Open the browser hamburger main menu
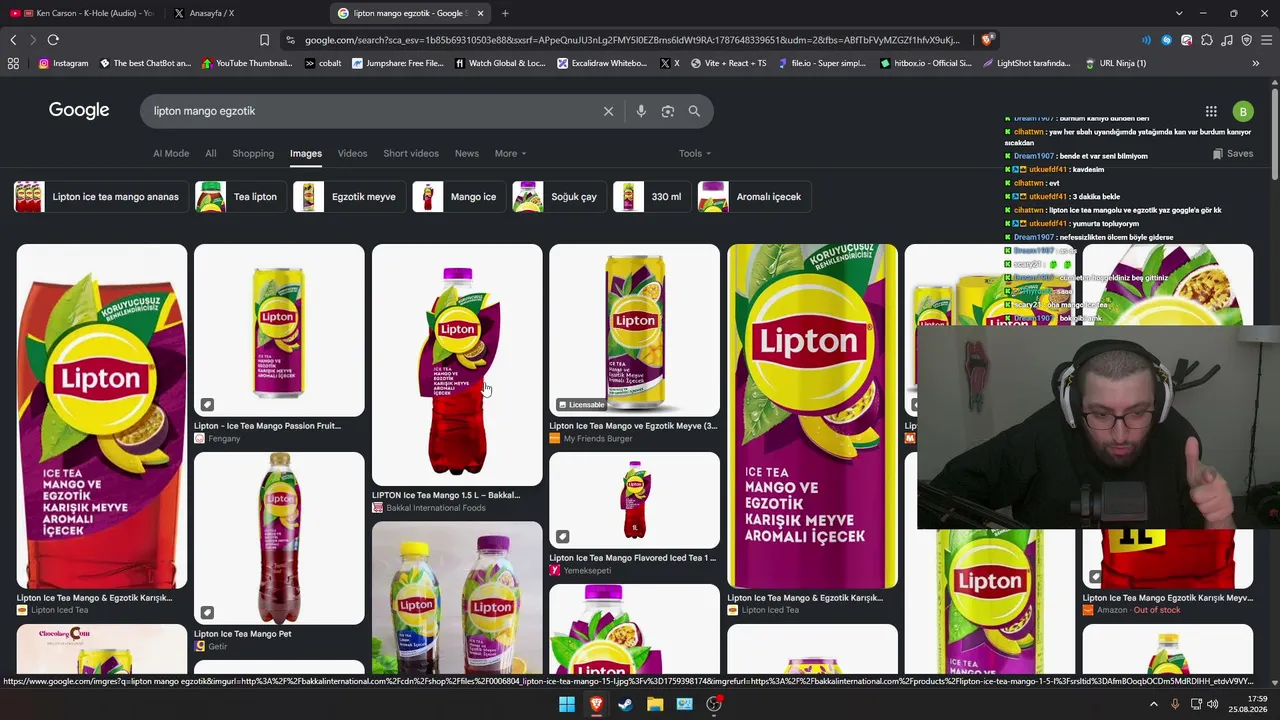This screenshot has height=720, width=1280. coord(1266,40)
